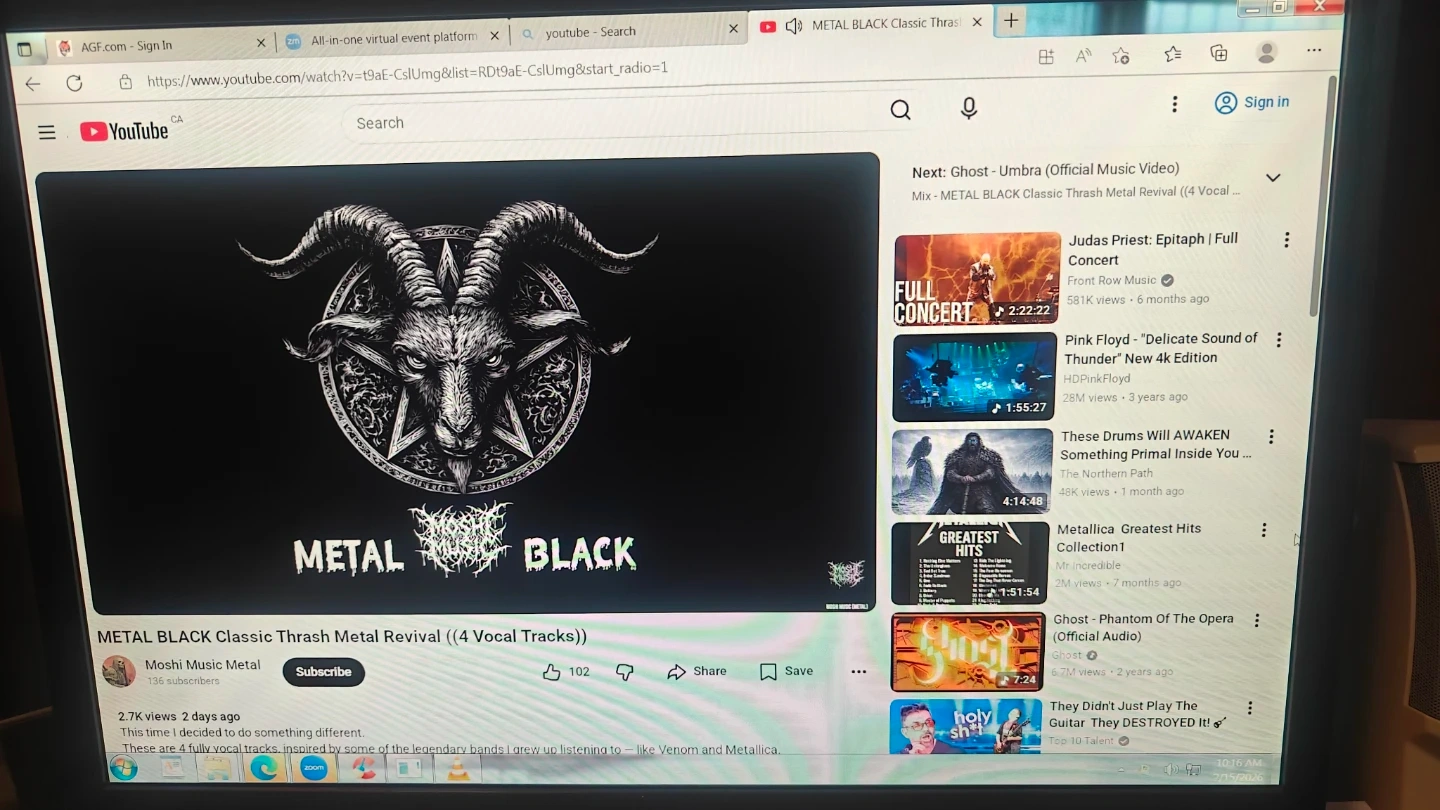Click the magnifier search icon

[x=900, y=110]
